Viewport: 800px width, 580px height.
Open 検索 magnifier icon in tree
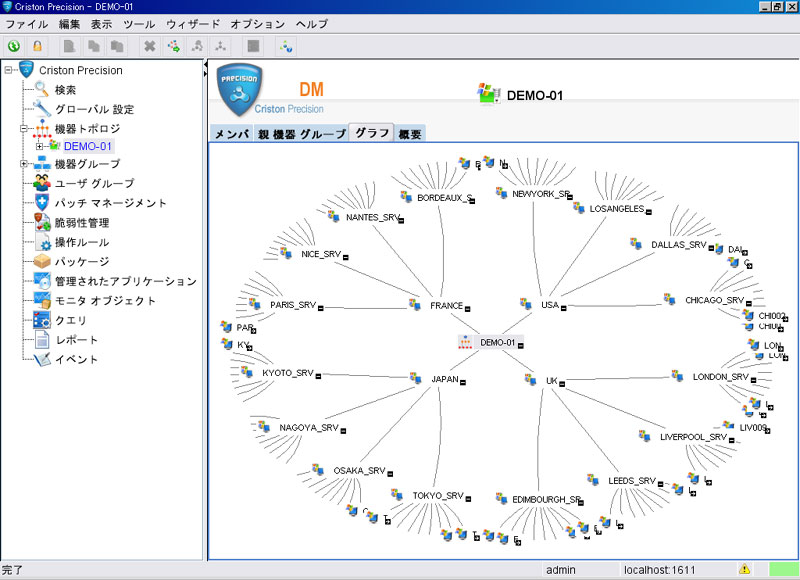pyautogui.click(x=42, y=89)
